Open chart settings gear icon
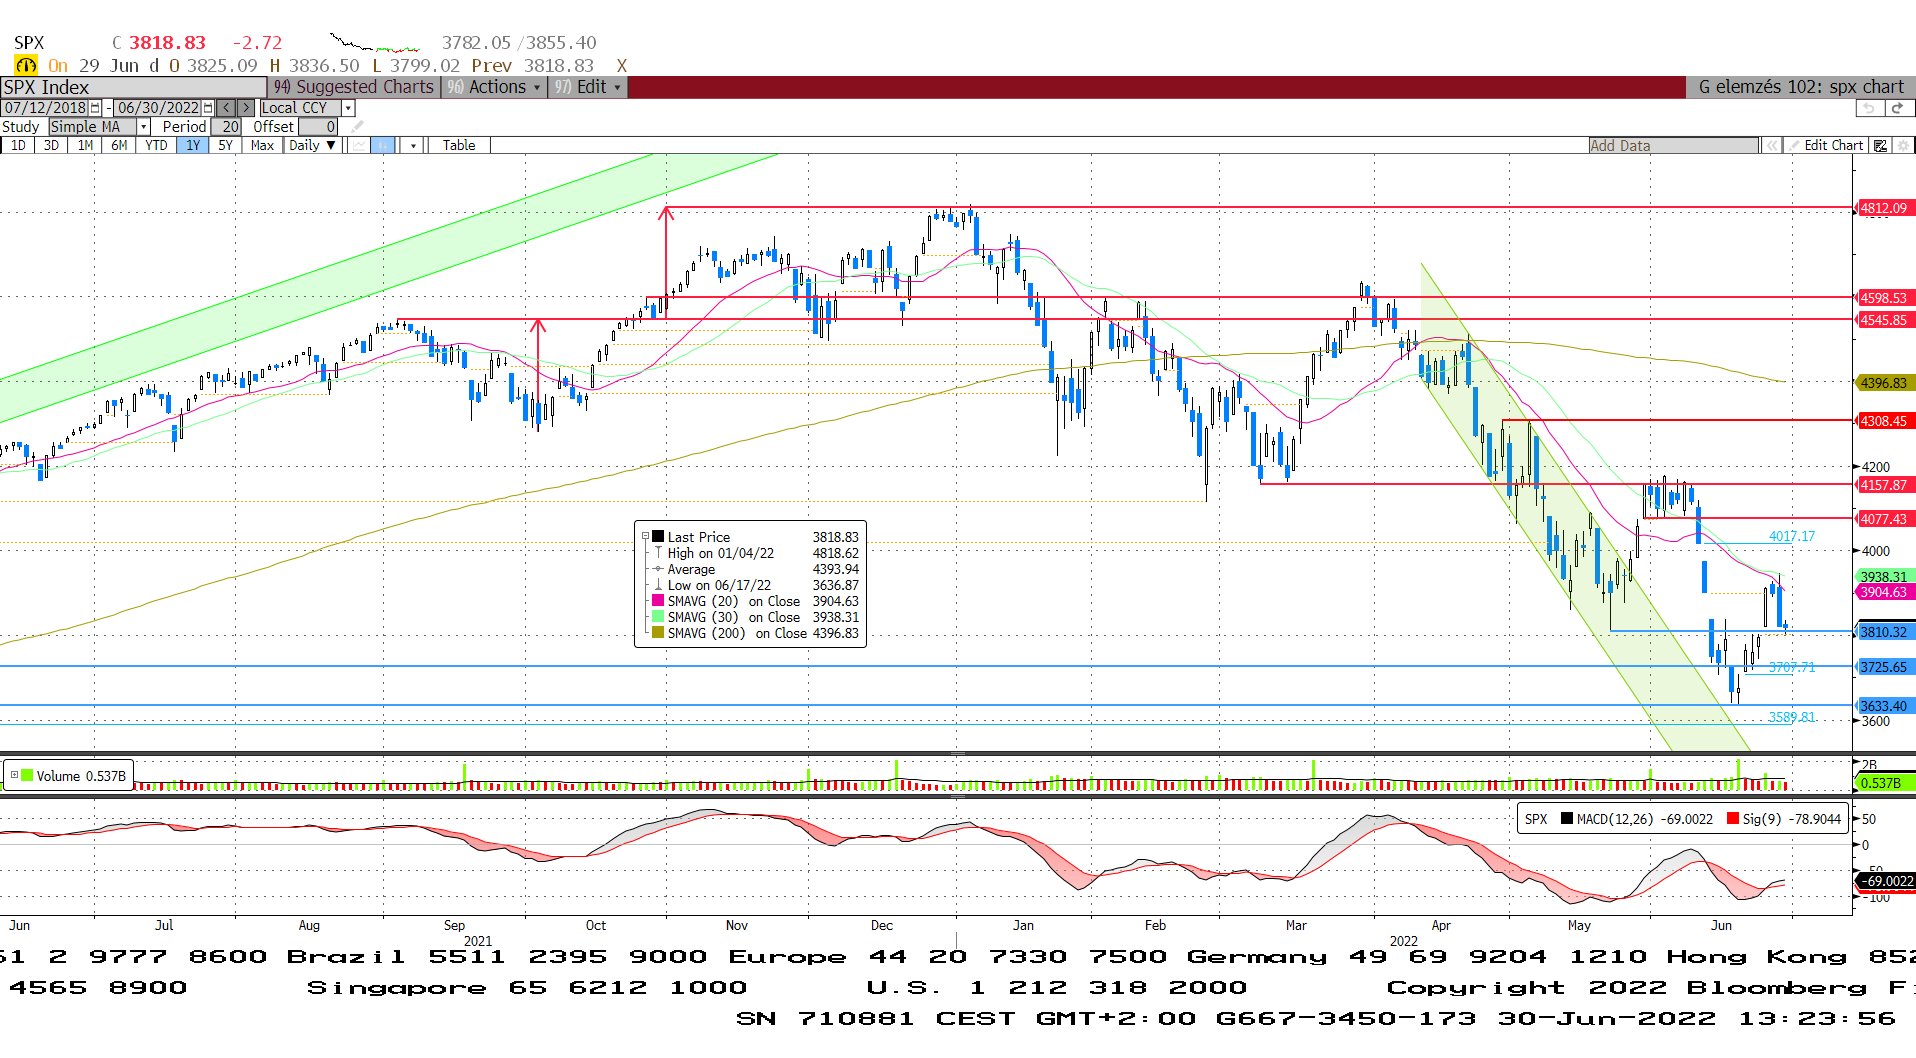Image resolution: width=1916 pixels, height=1058 pixels. point(1903,146)
